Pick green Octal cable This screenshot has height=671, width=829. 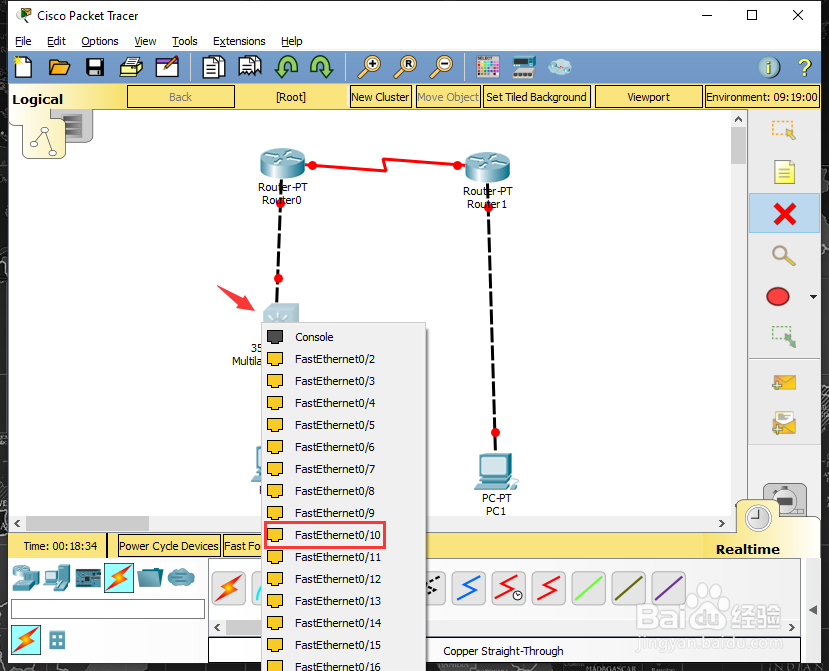point(588,588)
